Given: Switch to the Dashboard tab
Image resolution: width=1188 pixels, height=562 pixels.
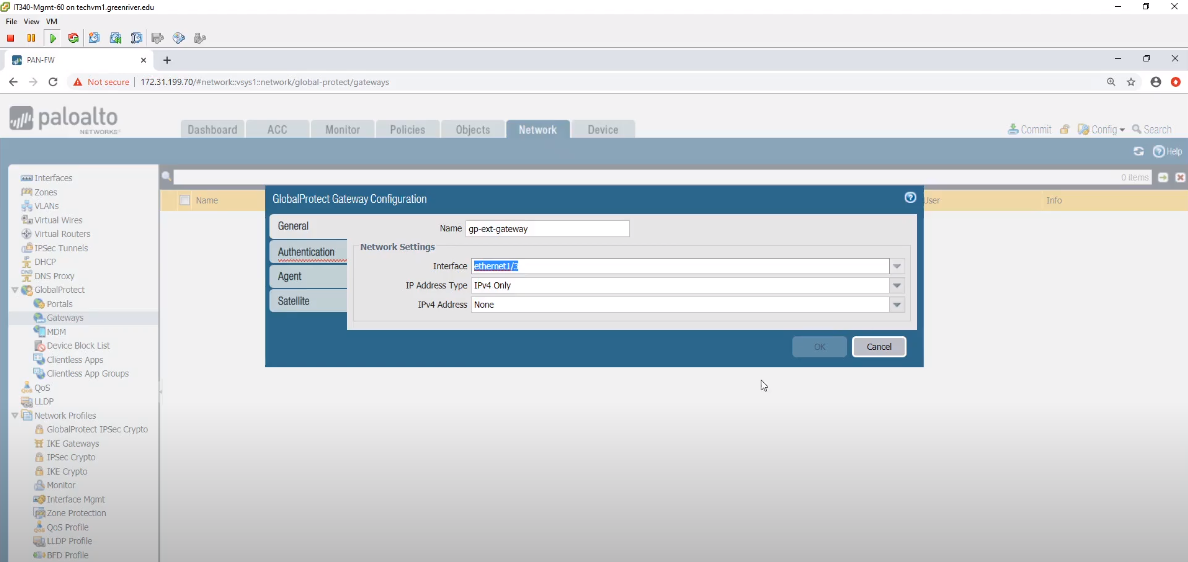Looking at the screenshot, I should pos(212,130).
